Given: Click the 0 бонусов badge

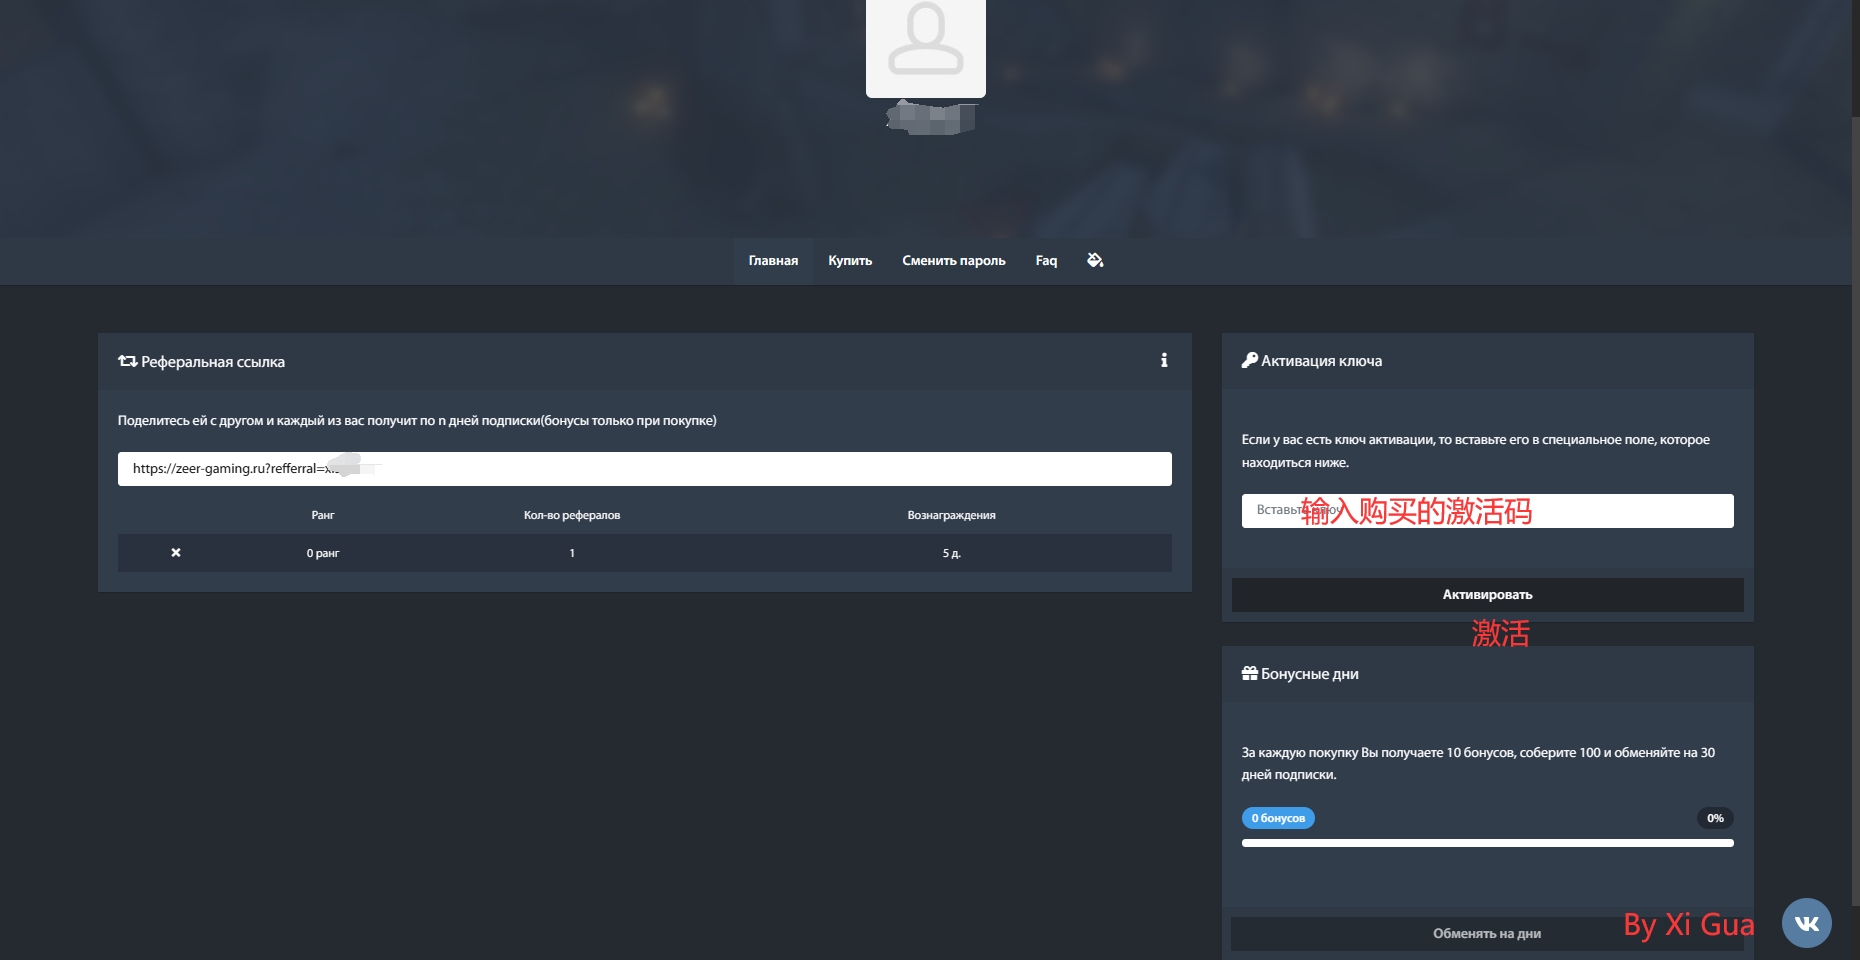Looking at the screenshot, I should click(1278, 818).
